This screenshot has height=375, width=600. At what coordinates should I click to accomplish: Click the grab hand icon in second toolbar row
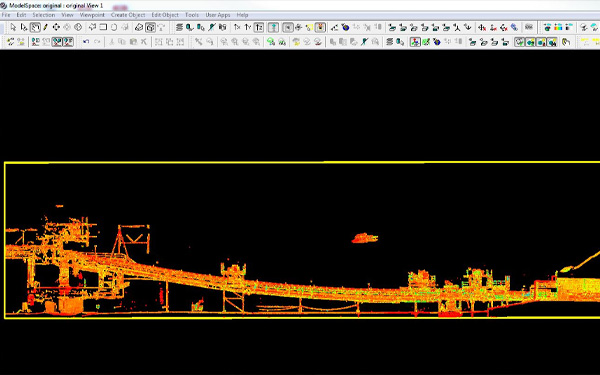point(566,42)
